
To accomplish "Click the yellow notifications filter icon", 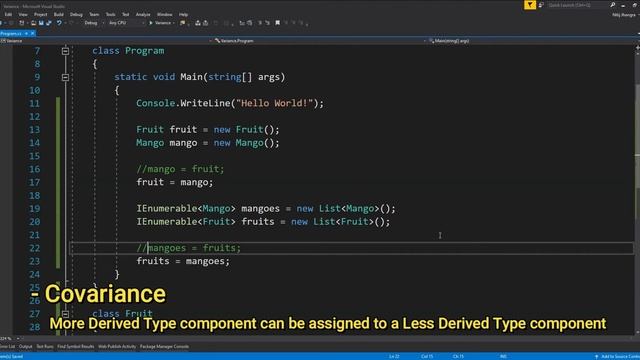I will pyautogui.click(x=530, y=5).
